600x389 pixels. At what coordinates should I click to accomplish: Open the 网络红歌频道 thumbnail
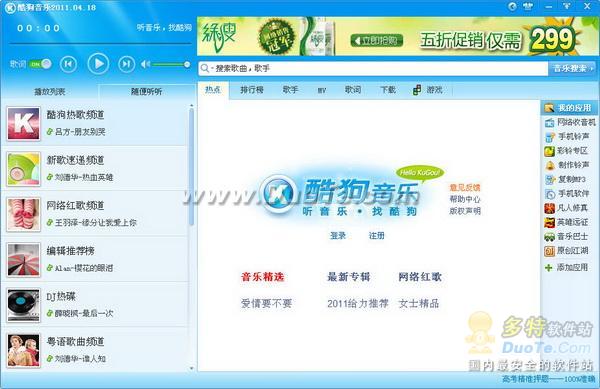click(x=23, y=215)
